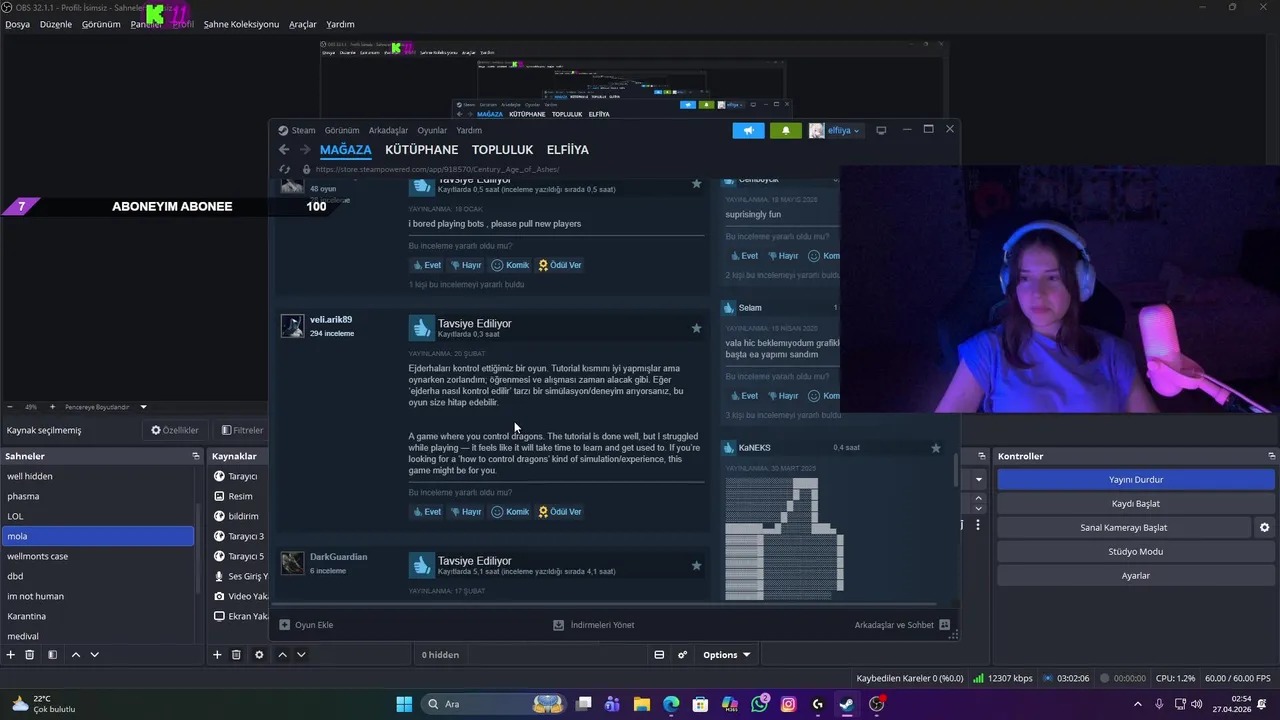Open the Dosya menu in OBS
The height and width of the screenshot is (720, 1280).
tap(17, 24)
